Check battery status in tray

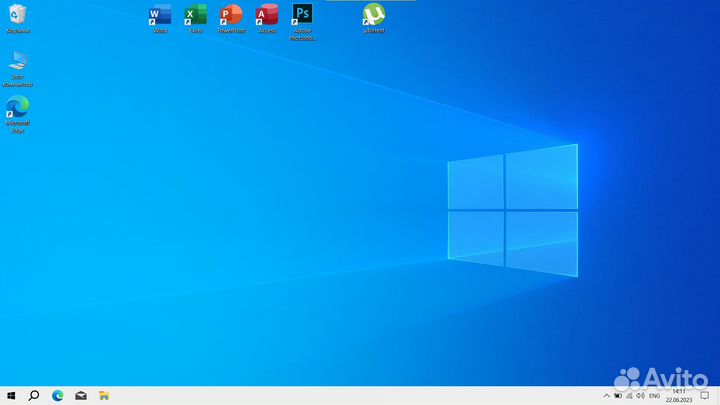pyautogui.click(x=618, y=396)
